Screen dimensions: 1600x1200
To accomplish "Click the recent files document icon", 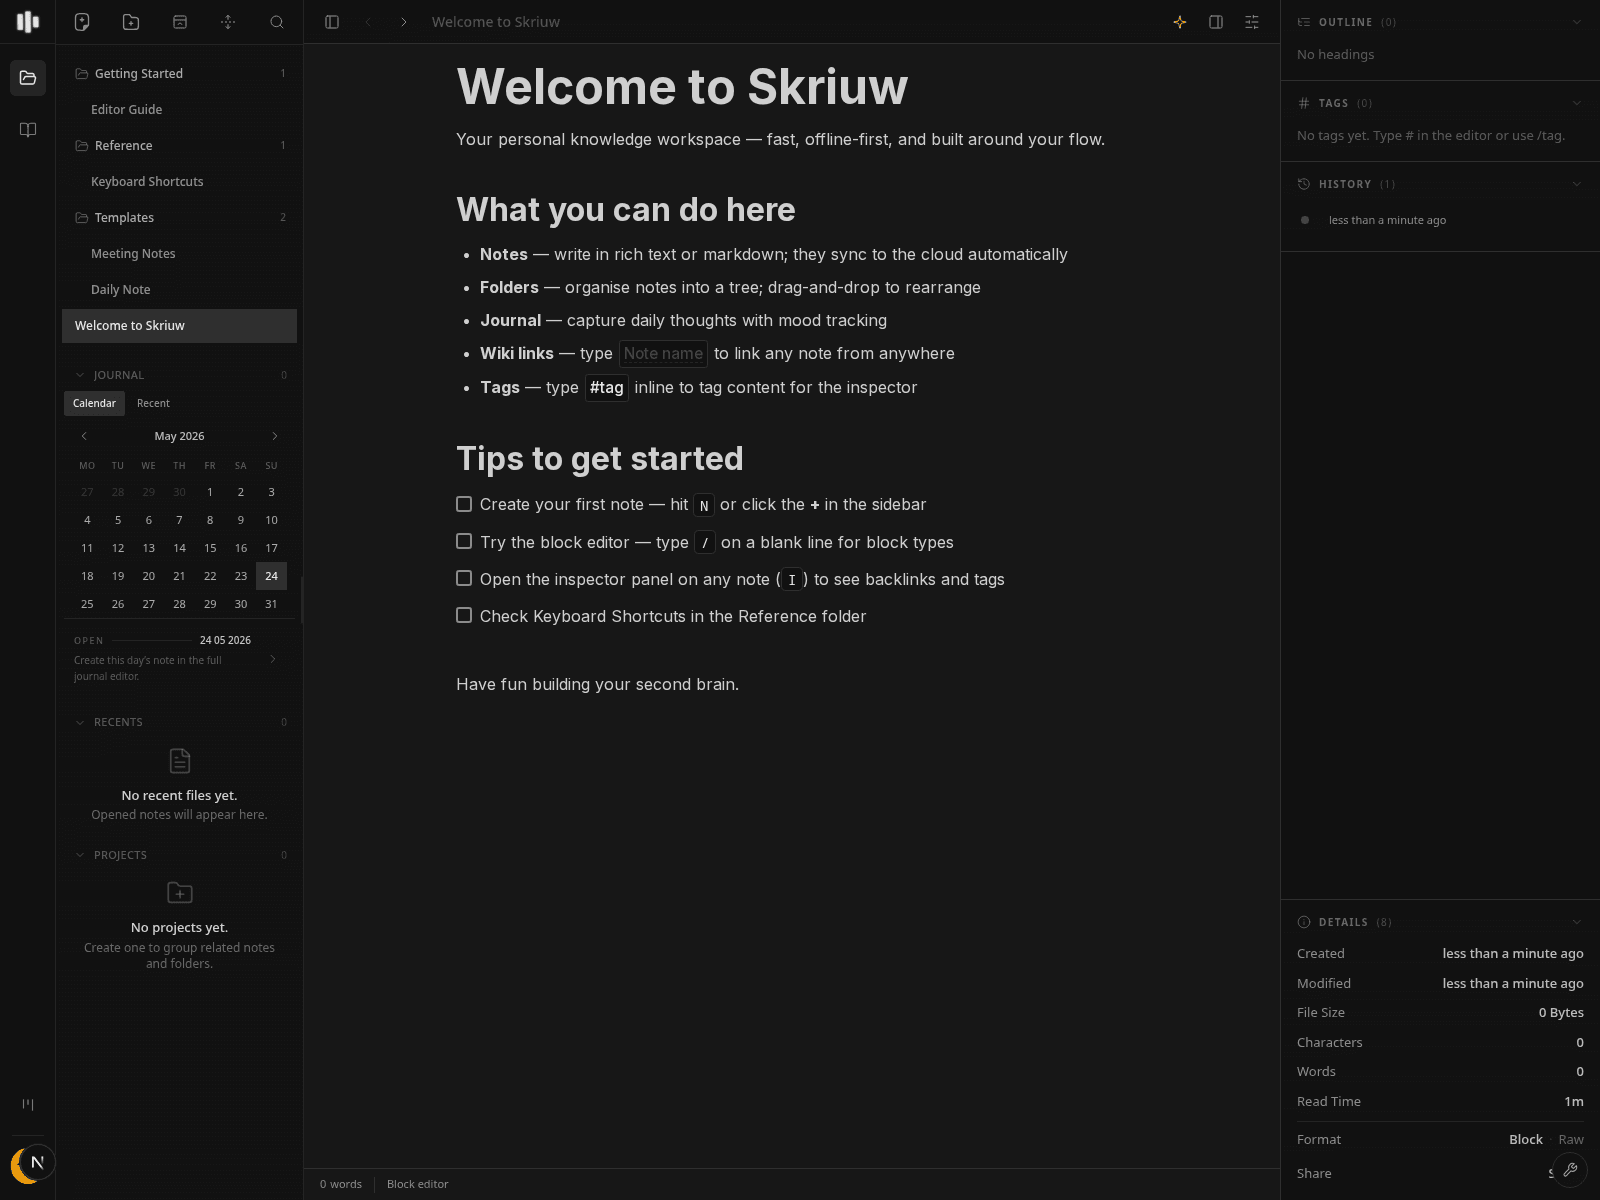I will pos(180,761).
